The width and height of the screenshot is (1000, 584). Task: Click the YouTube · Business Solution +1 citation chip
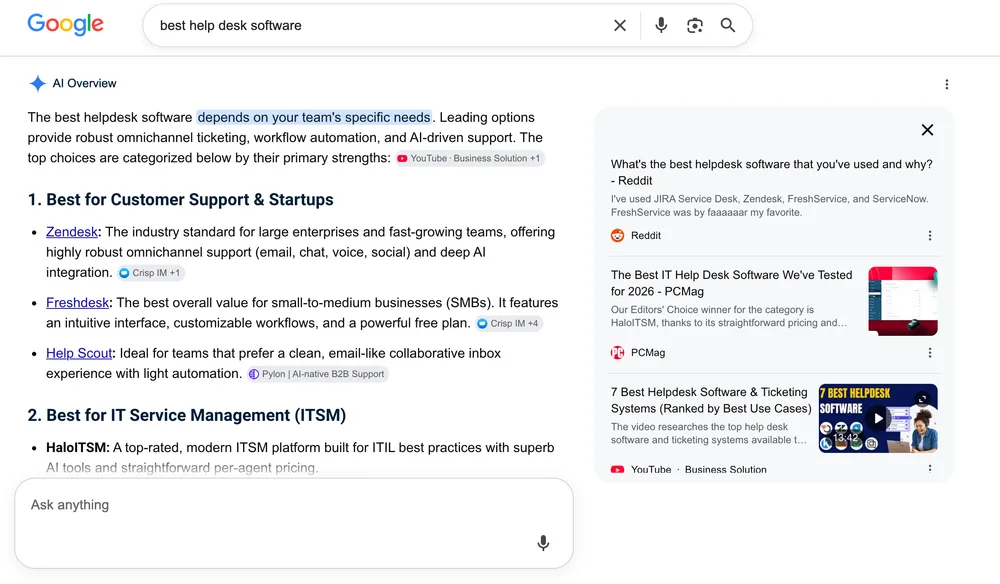pyautogui.click(x=469, y=158)
